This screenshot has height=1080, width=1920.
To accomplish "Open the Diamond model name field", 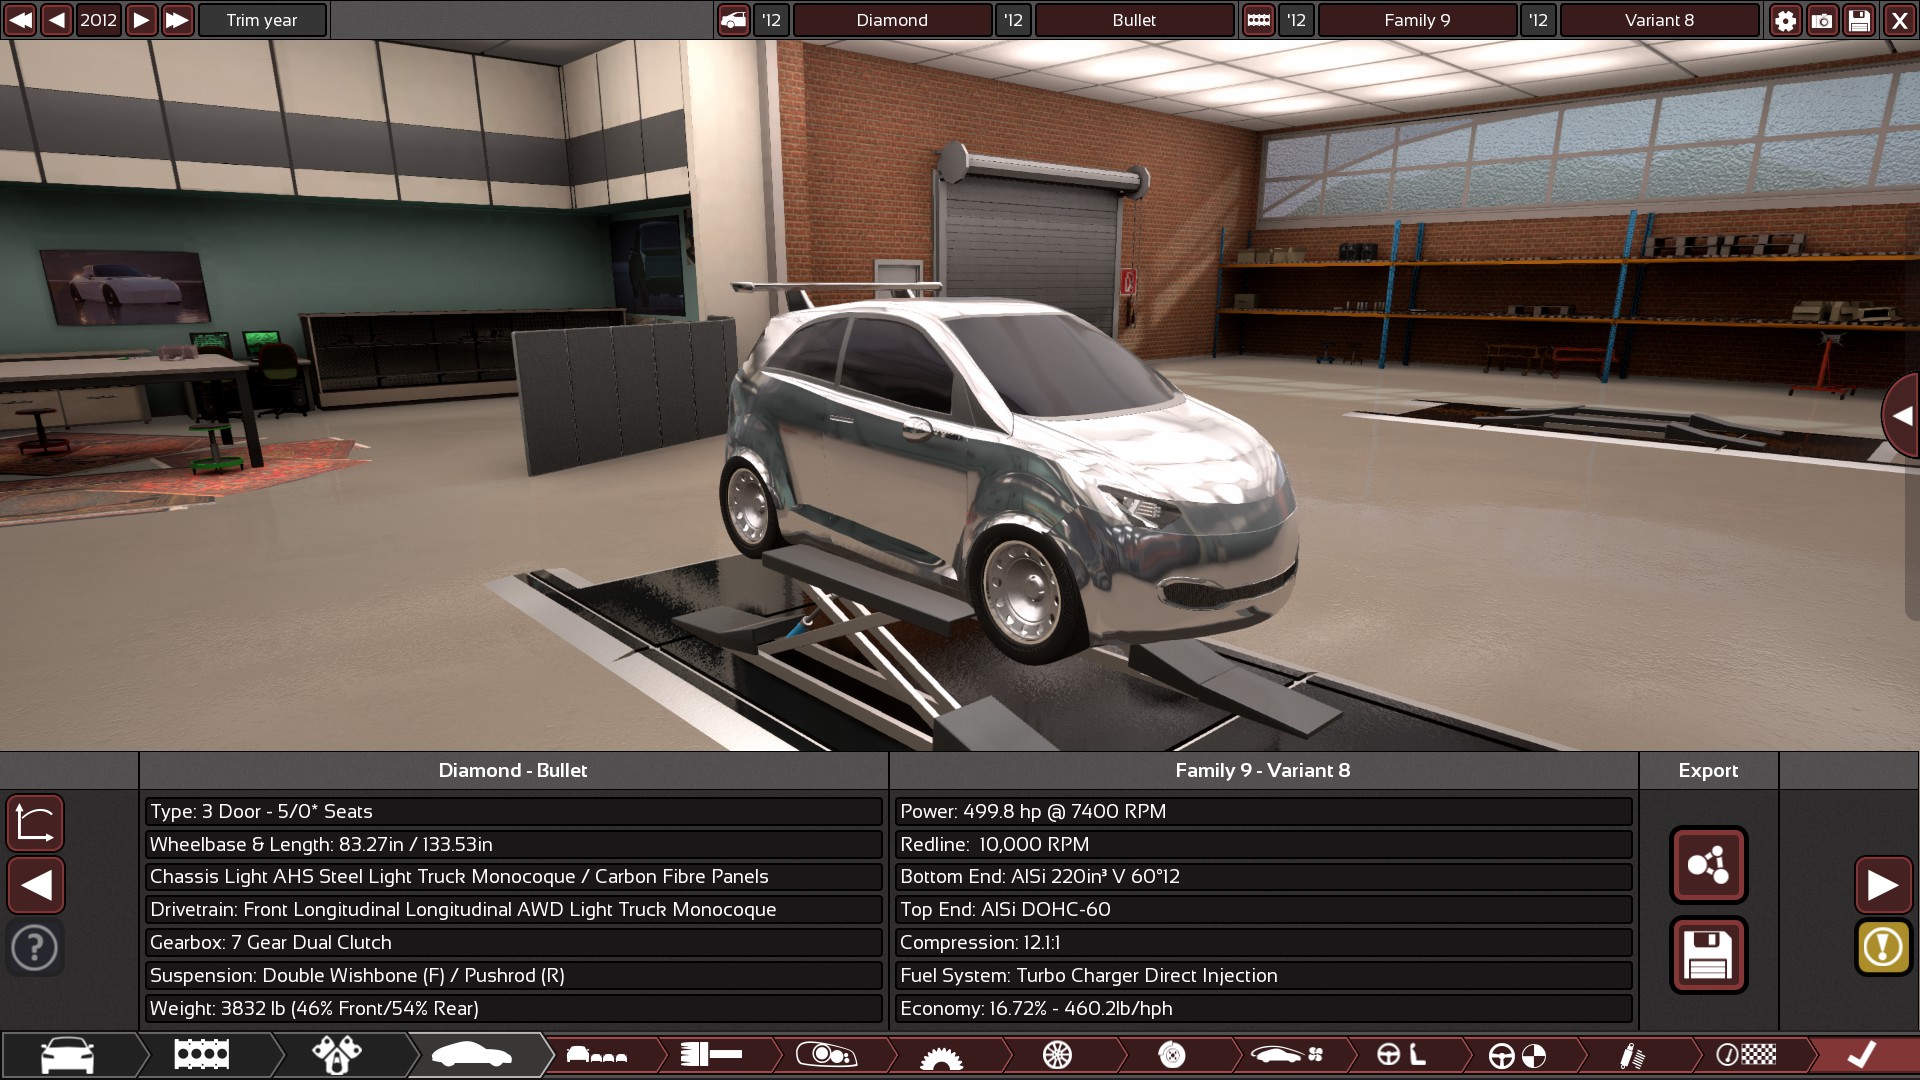I will (x=892, y=20).
